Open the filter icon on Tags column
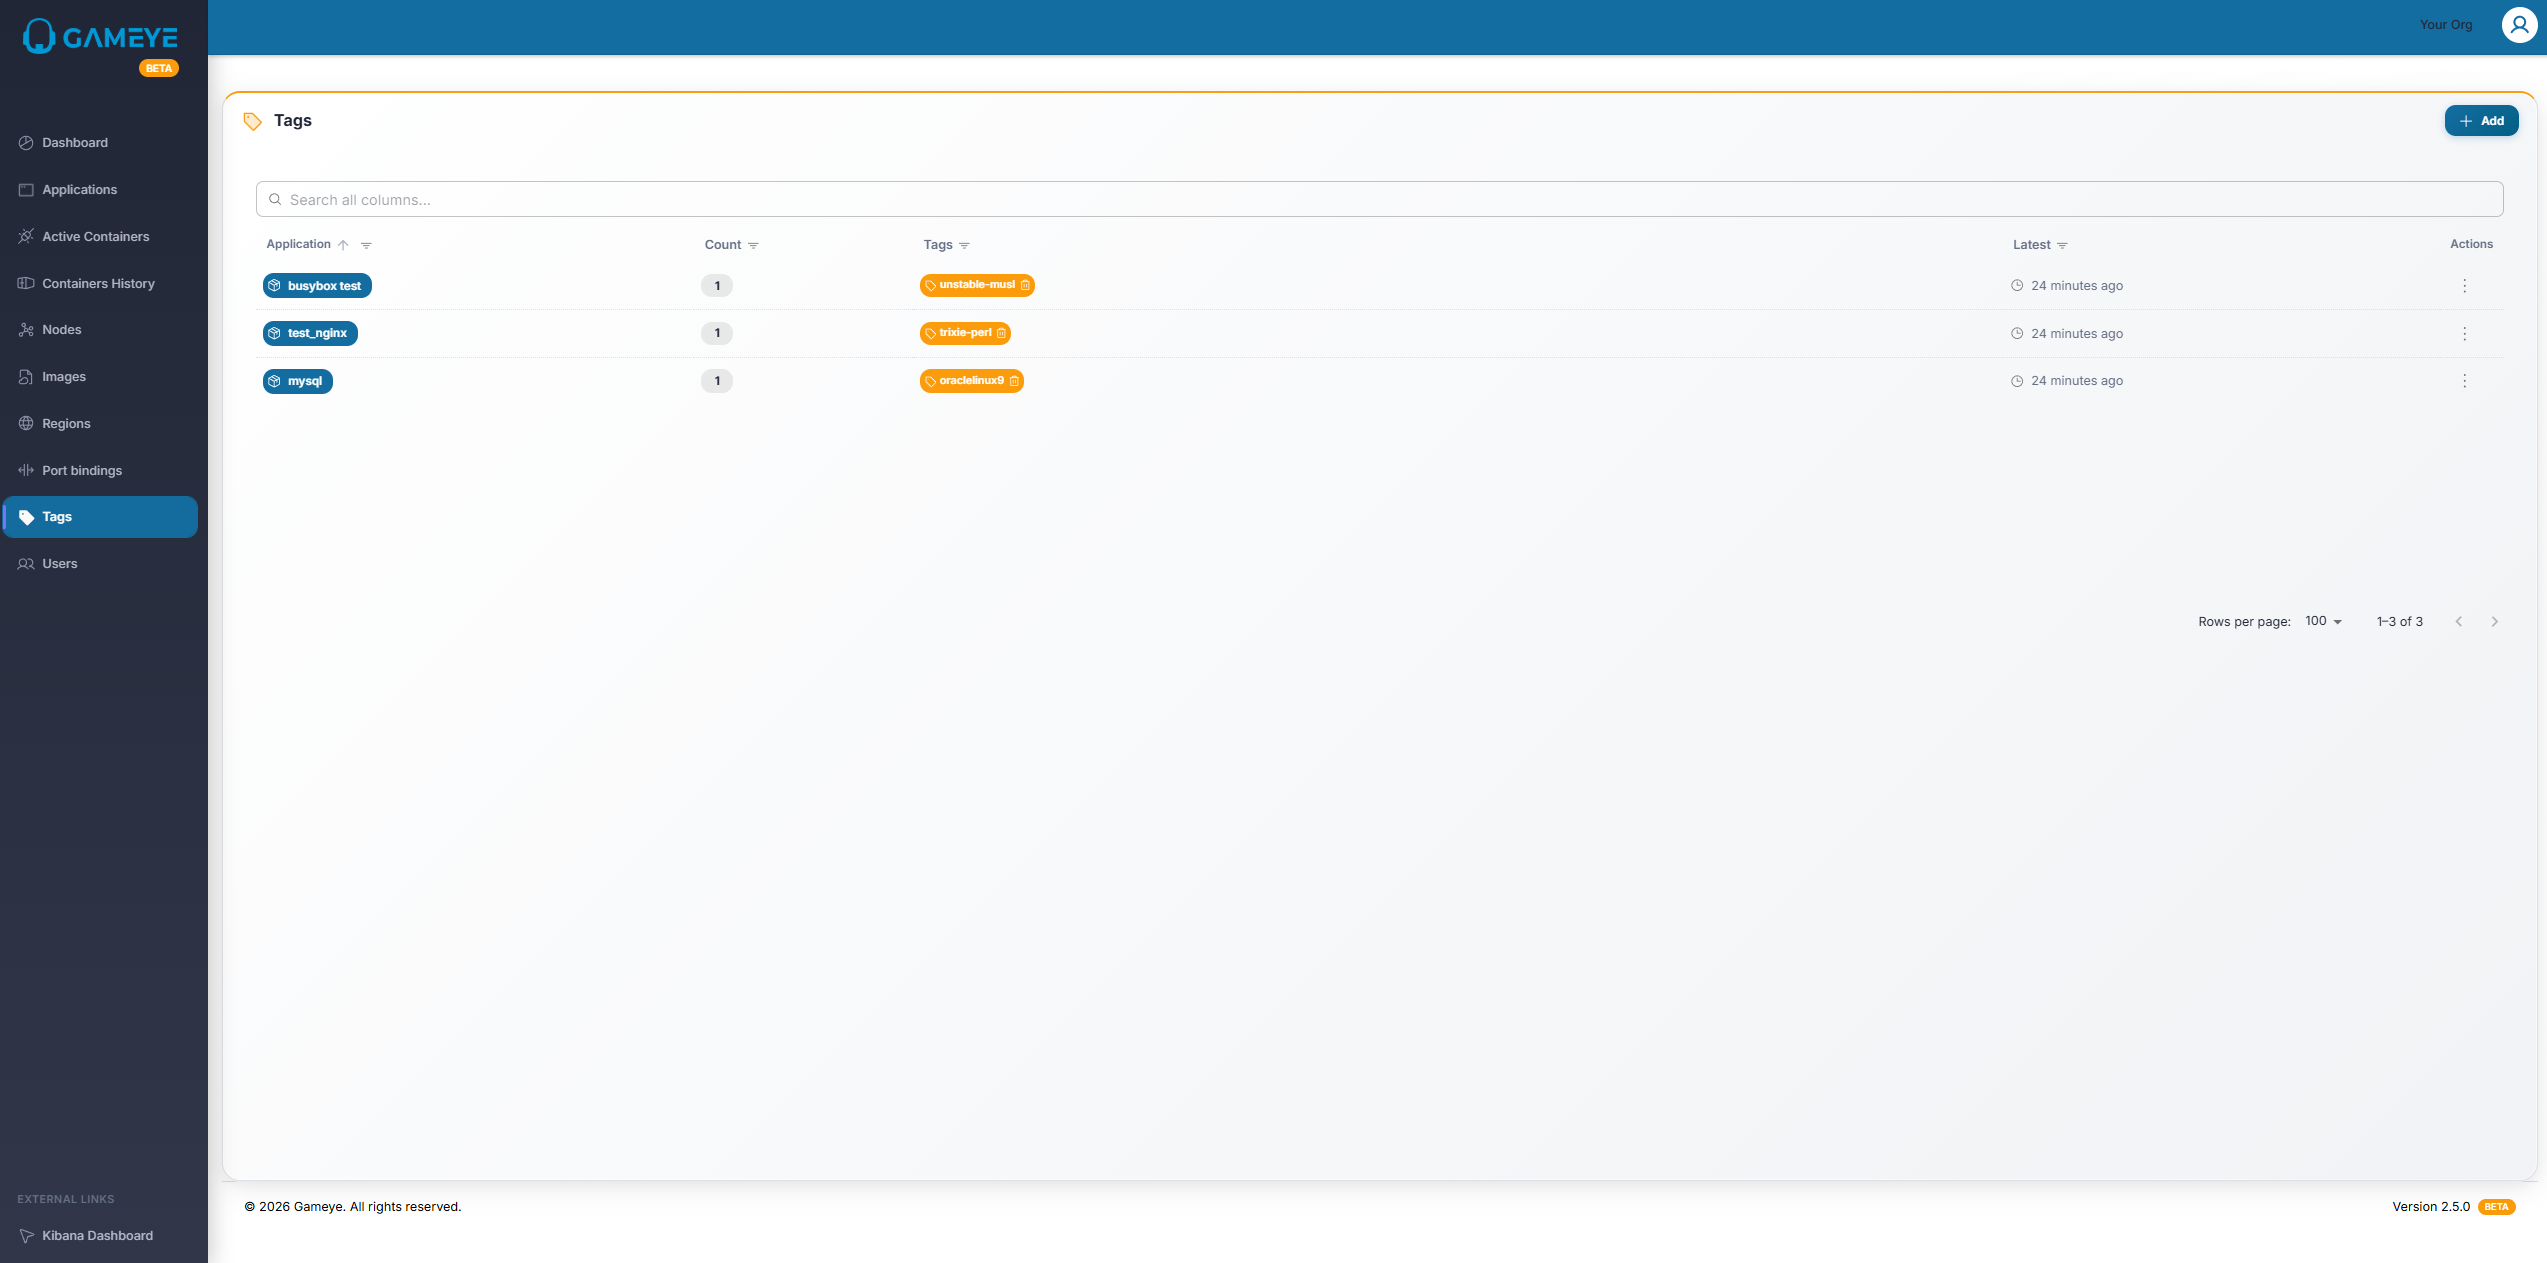Screen dimensions: 2547x1263 coord(964,245)
